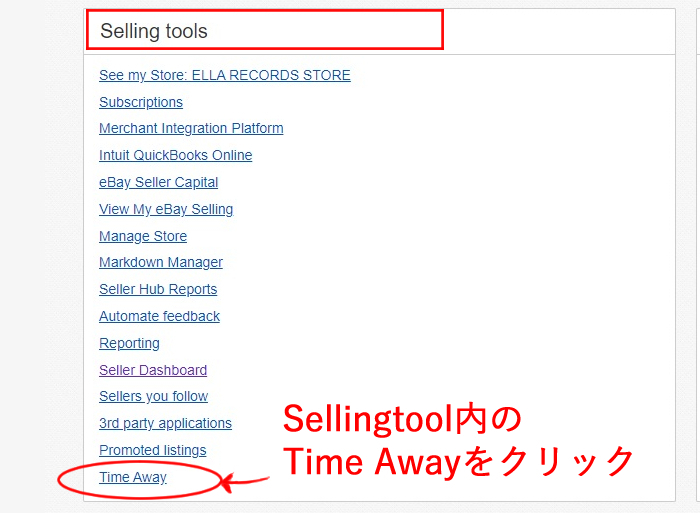The image size is (700, 513).
Task: Open the See my Store: ELLA RECORDS STORE link
Action: tap(225, 75)
